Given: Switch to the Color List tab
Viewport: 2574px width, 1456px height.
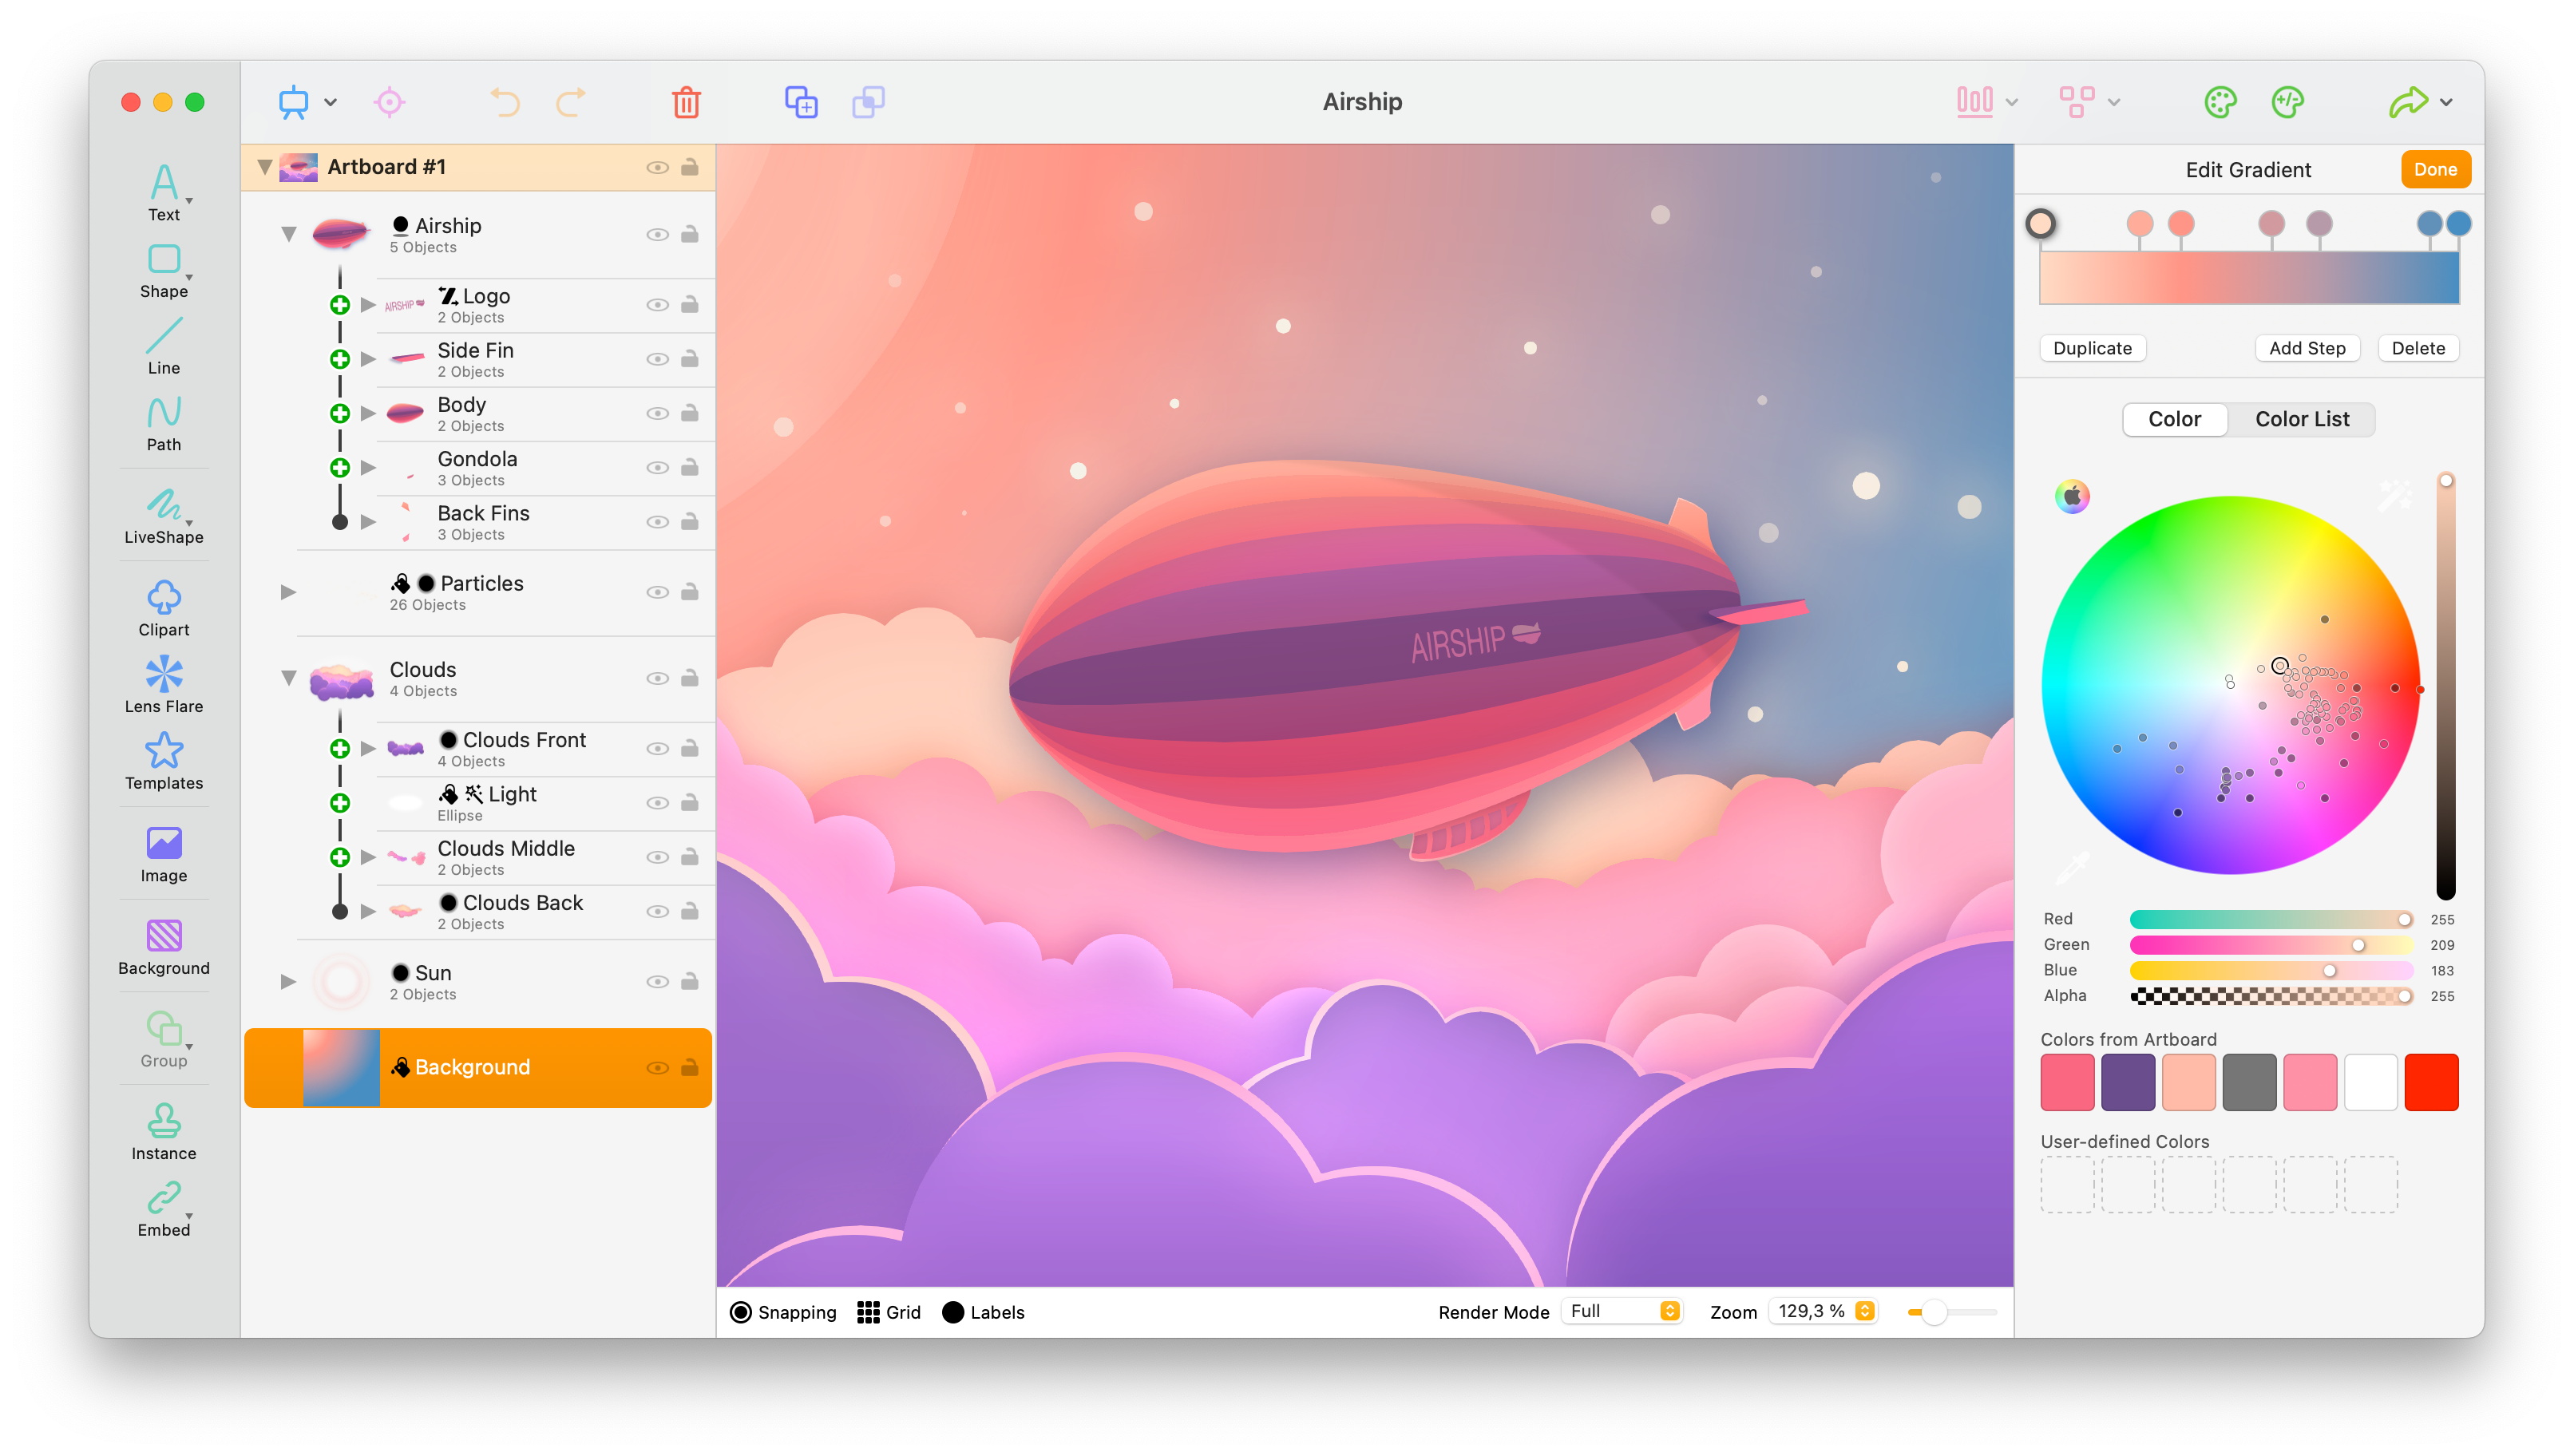Looking at the screenshot, I should point(2302,419).
